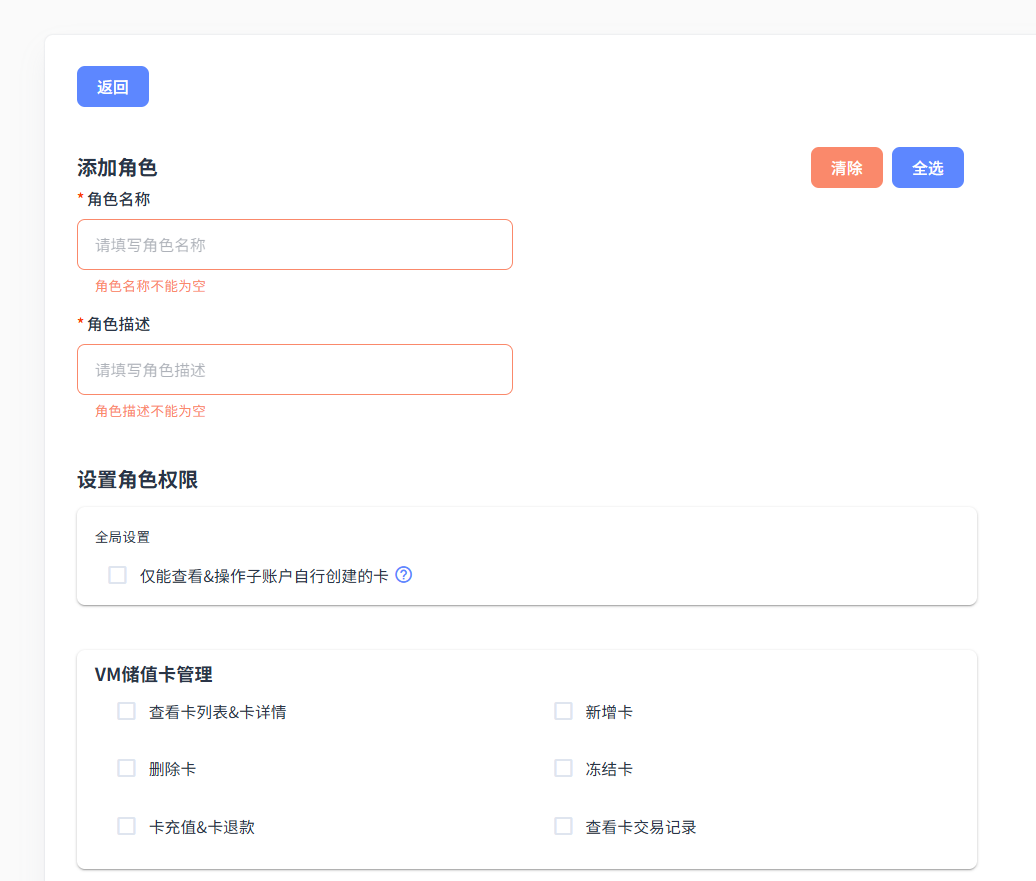Click the 角色描述不能为空 error message
Image resolution: width=1036 pixels, height=881 pixels.
click(x=150, y=411)
